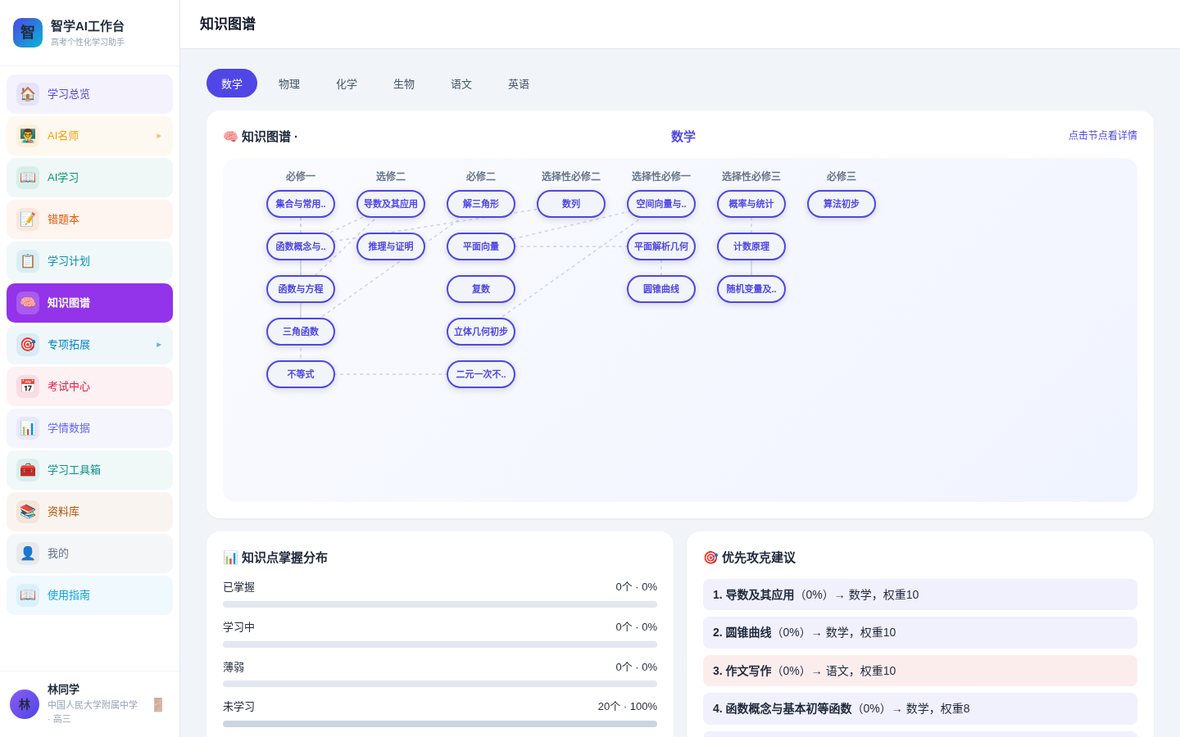Click the 未学习 progress bar

[x=440, y=724]
